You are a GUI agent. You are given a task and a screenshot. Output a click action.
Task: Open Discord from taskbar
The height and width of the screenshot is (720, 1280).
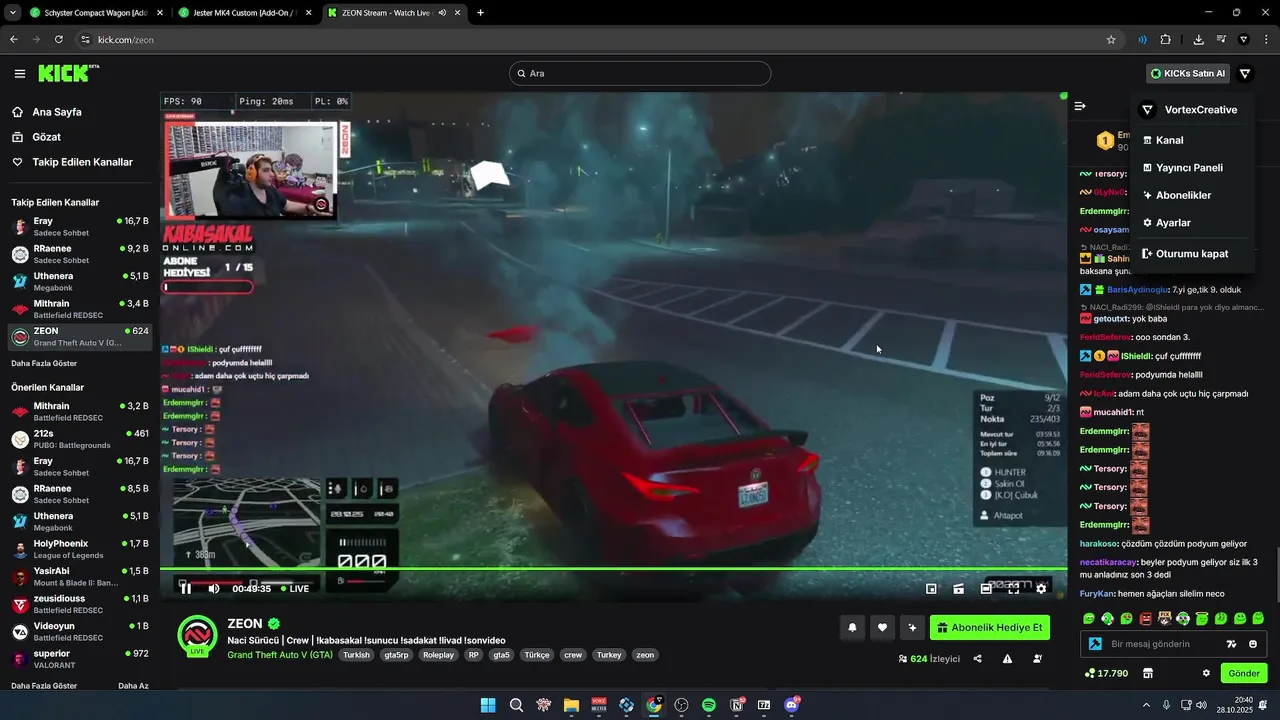tap(792, 705)
